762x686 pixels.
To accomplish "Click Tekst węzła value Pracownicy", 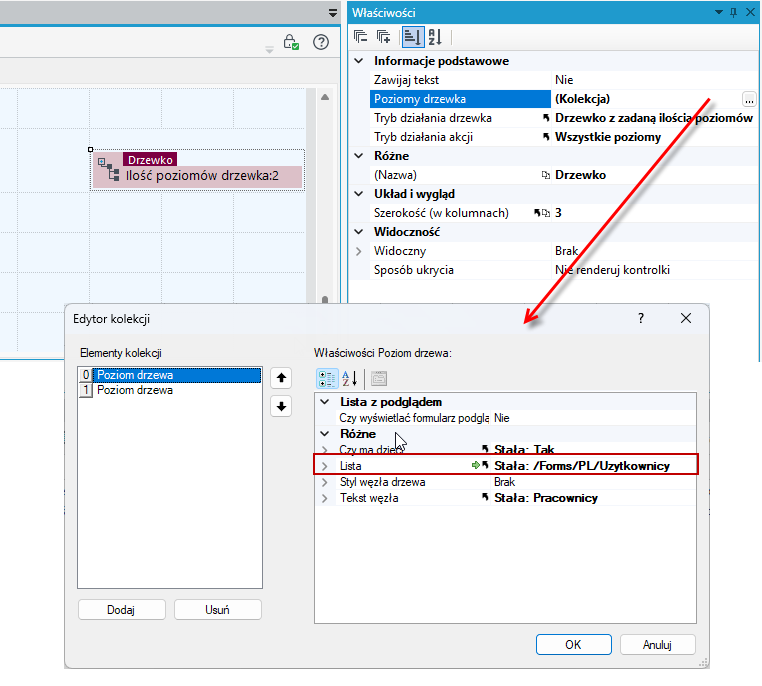I will (x=546, y=498).
